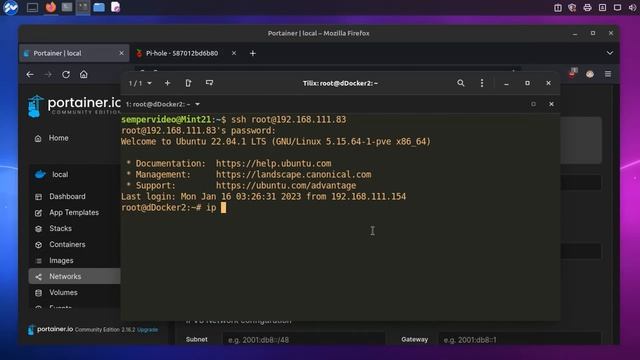The image size is (640, 360).
Task: Click the display tray icon
Action: [x=618, y=7]
